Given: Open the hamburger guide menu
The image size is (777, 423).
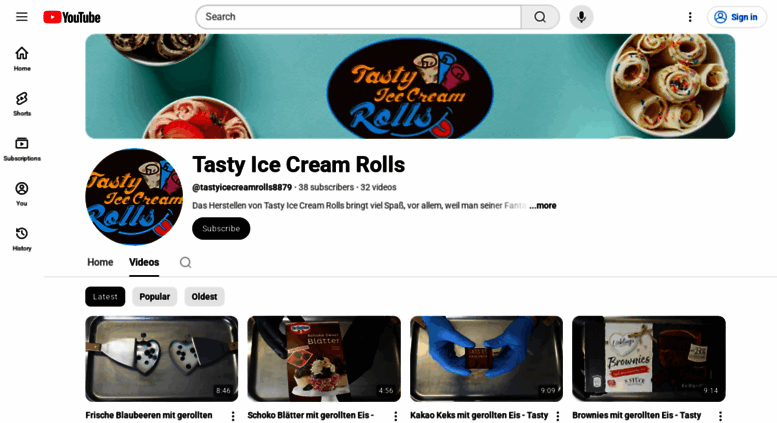Looking at the screenshot, I should [x=22, y=17].
